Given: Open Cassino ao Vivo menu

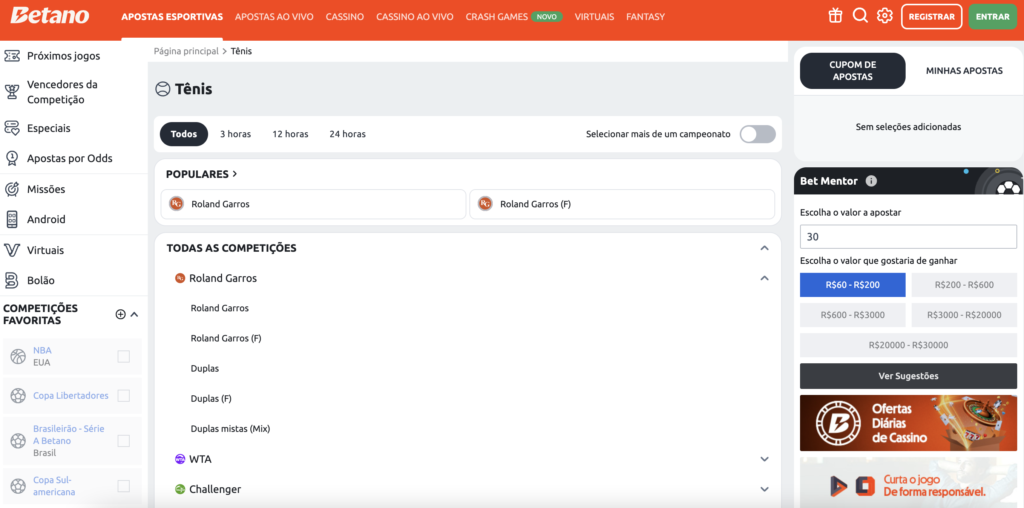Looking at the screenshot, I should [x=415, y=17].
